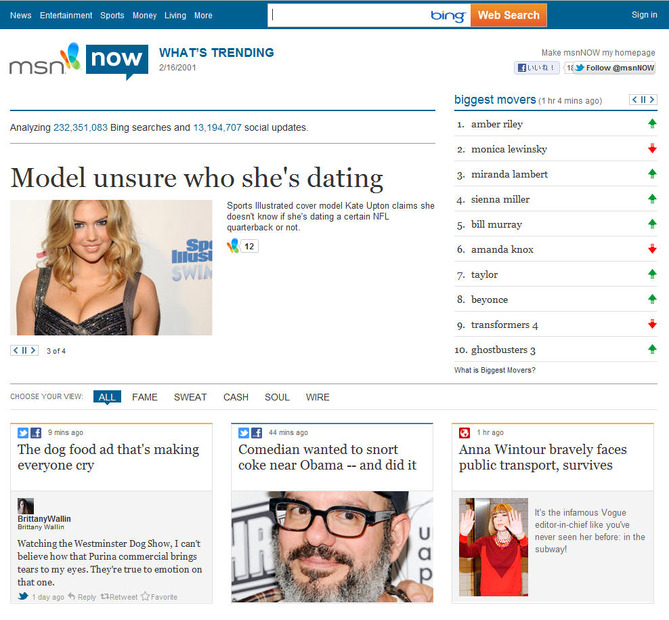Click green up arrow beside beyonce
669x620 pixels.
pos(652,299)
